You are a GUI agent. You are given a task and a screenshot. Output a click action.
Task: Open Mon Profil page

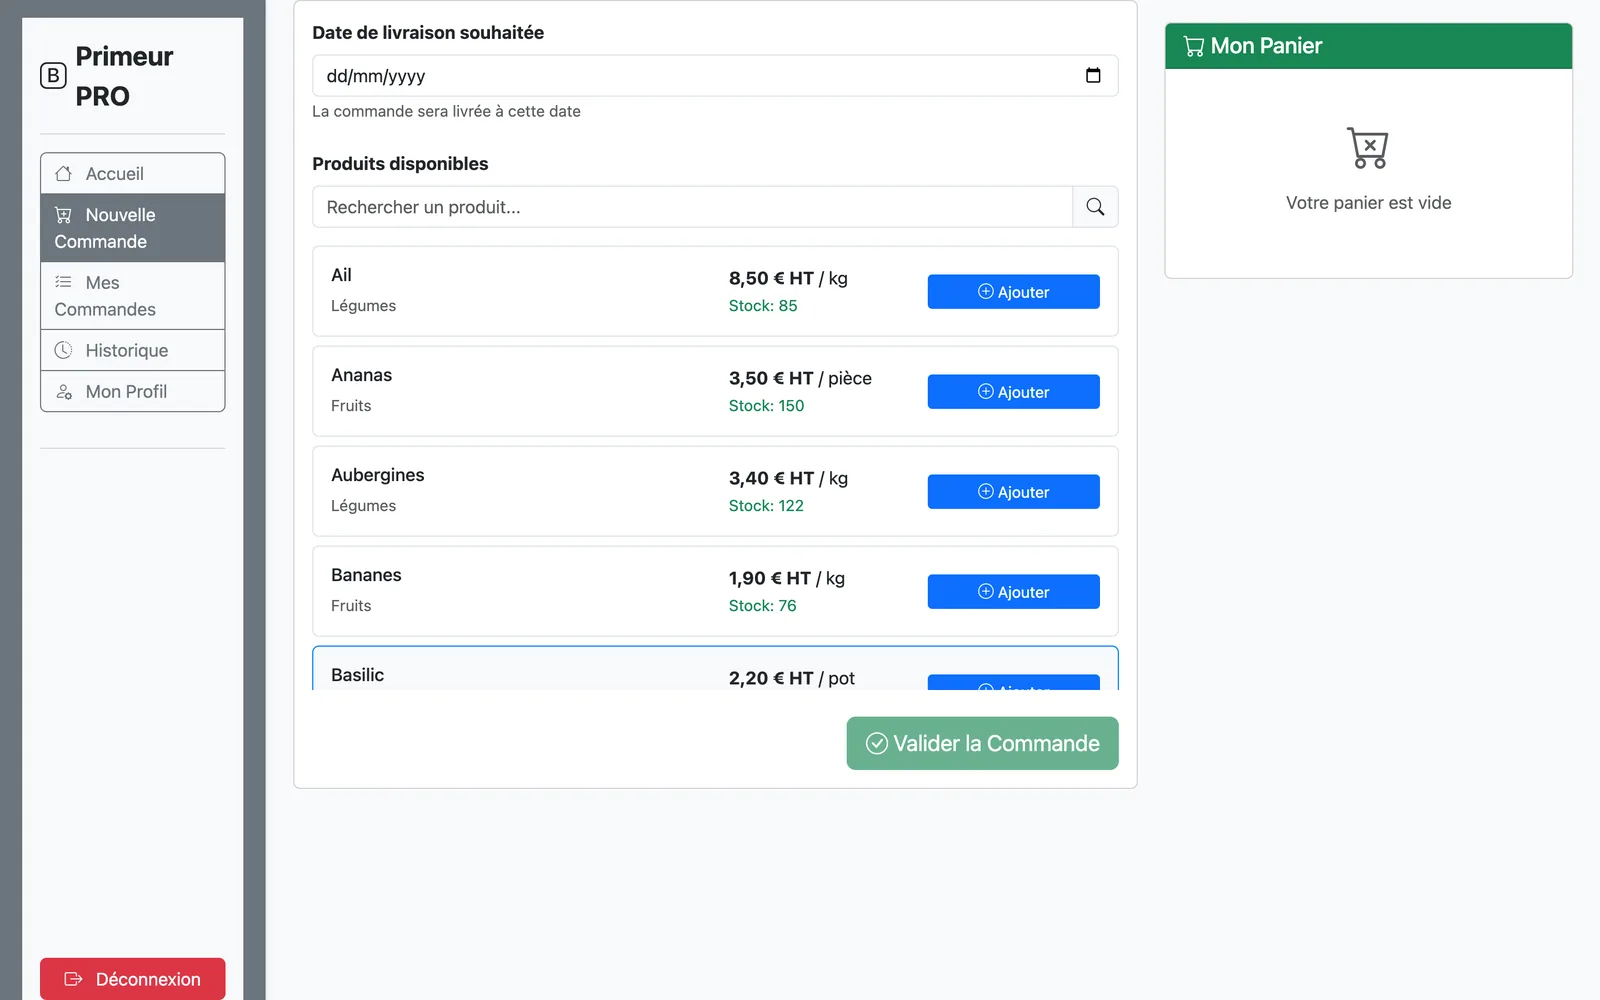(x=132, y=392)
